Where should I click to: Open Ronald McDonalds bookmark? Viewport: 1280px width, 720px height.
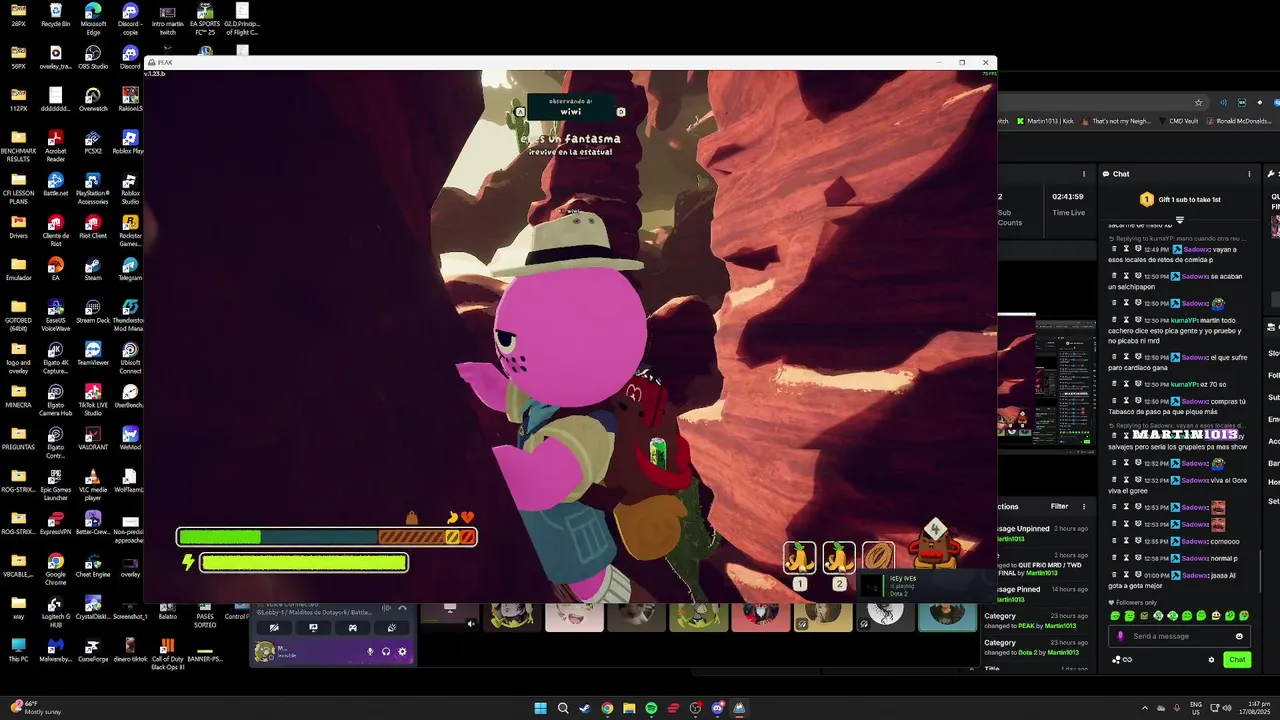1238,121
